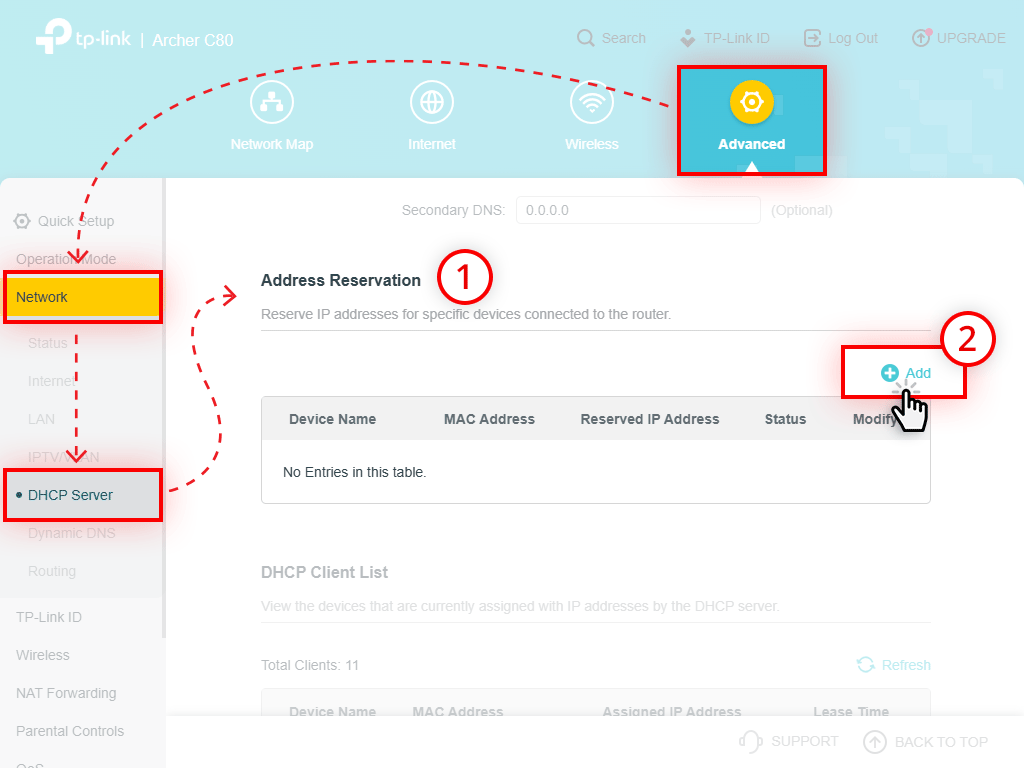Expand the Parental Controls section
This screenshot has width=1024, height=768.
pos(69,731)
